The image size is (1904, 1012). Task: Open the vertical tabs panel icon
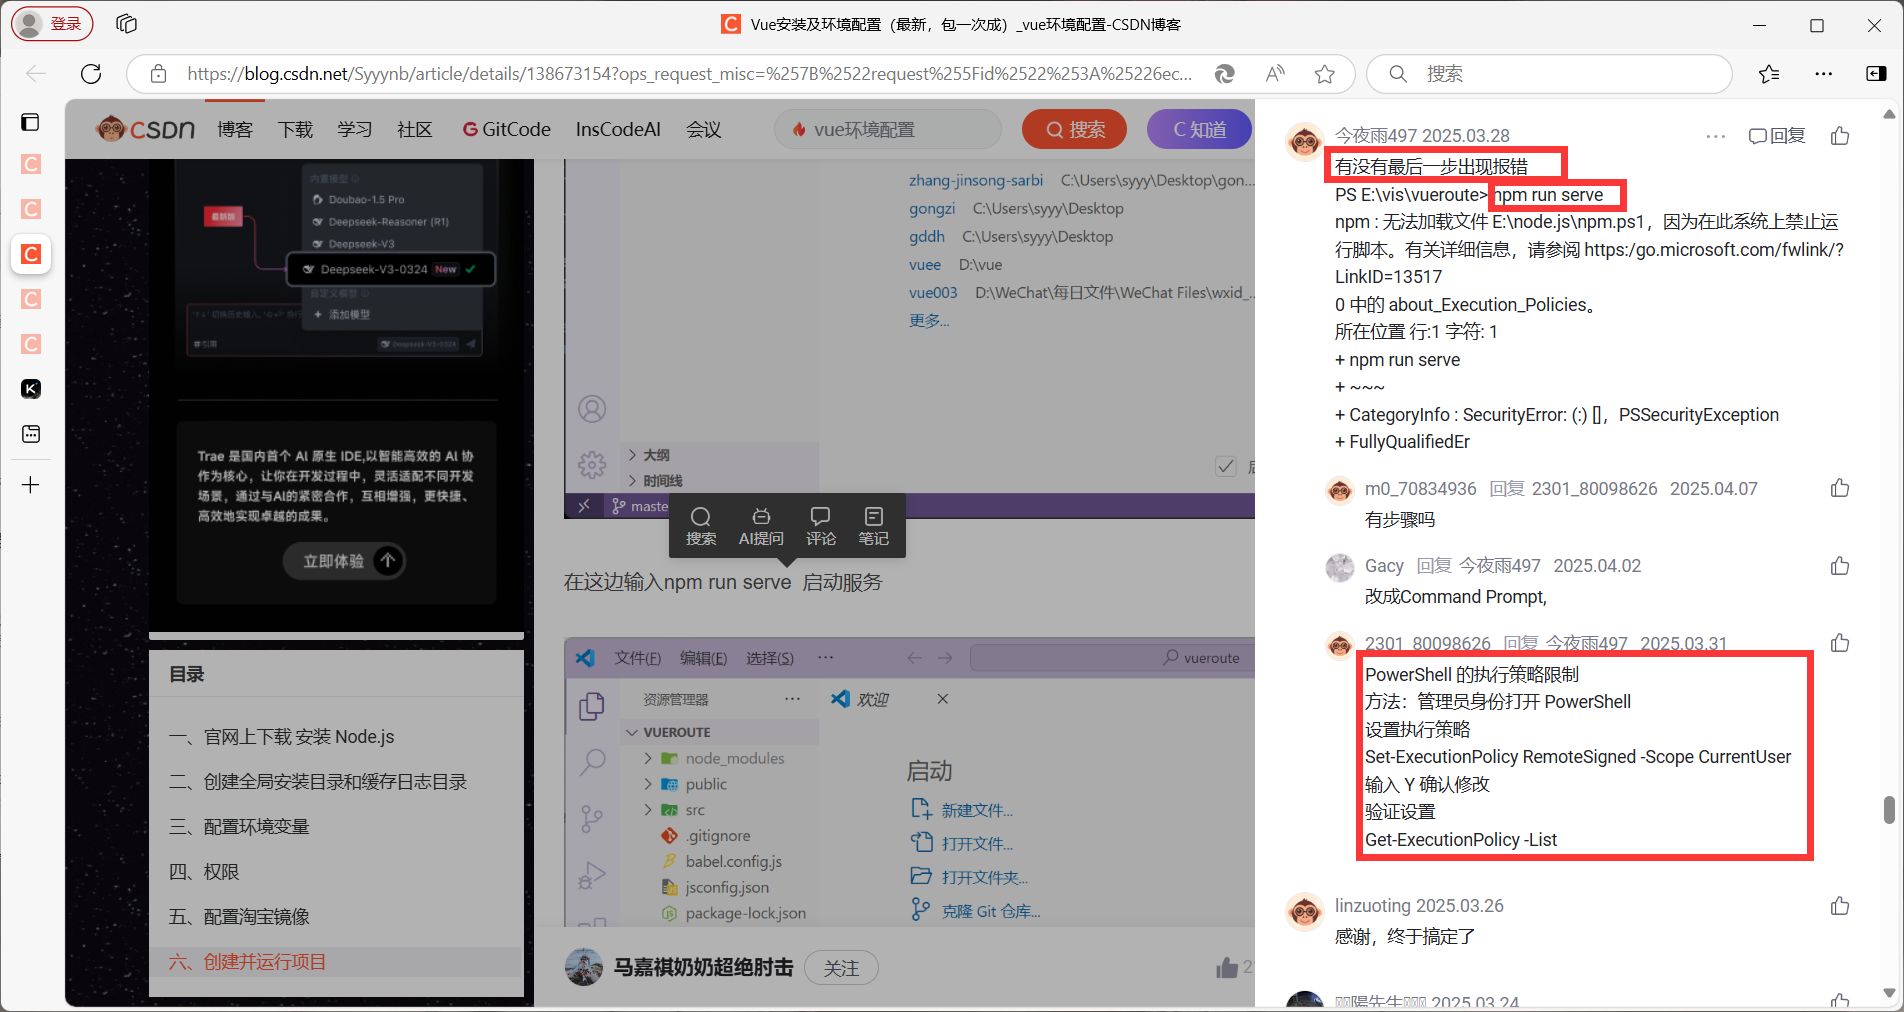click(x=31, y=122)
